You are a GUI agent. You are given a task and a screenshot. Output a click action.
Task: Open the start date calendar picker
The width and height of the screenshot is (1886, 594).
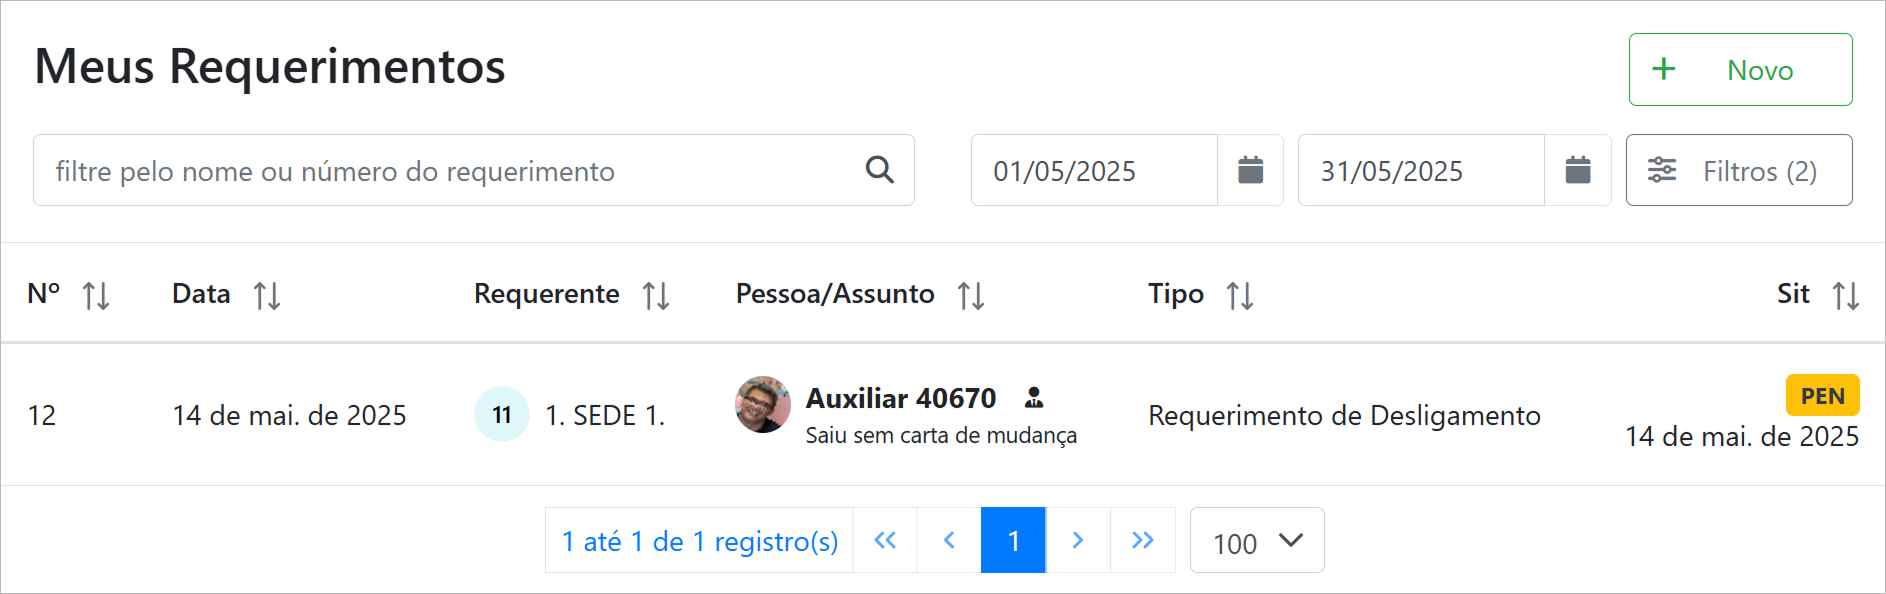[x=1250, y=170]
